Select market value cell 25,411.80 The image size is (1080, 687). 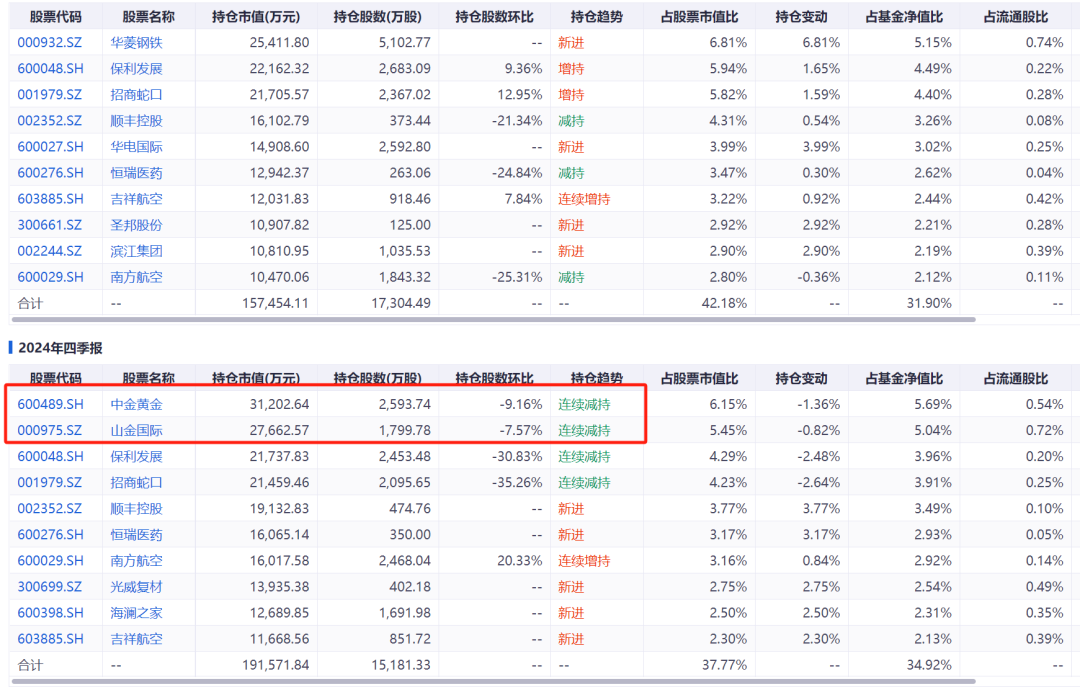(x=279, y=43)
